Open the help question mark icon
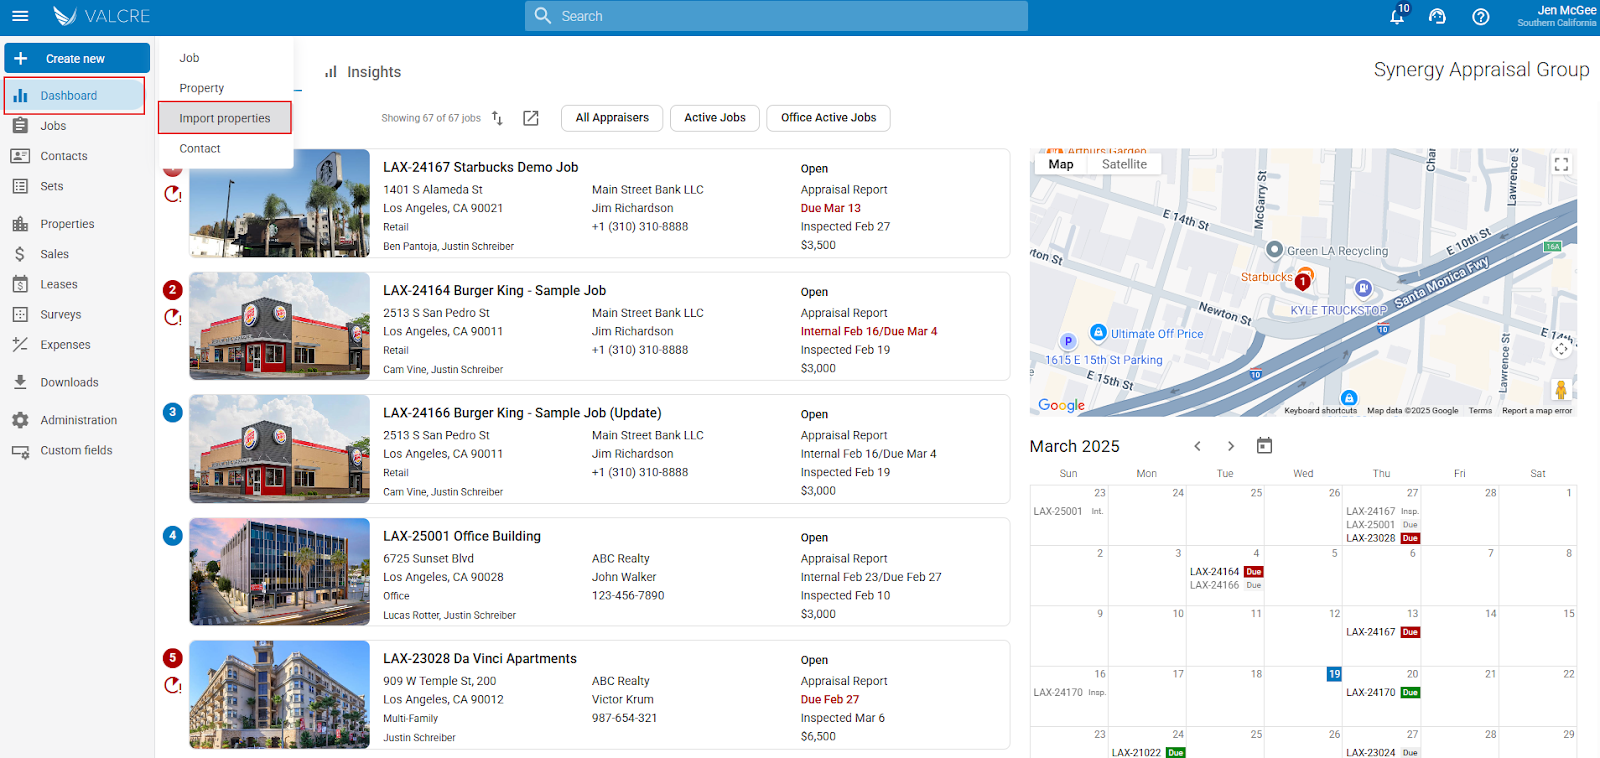This screenshot has height=758, width=1600. click(1481, 16)
